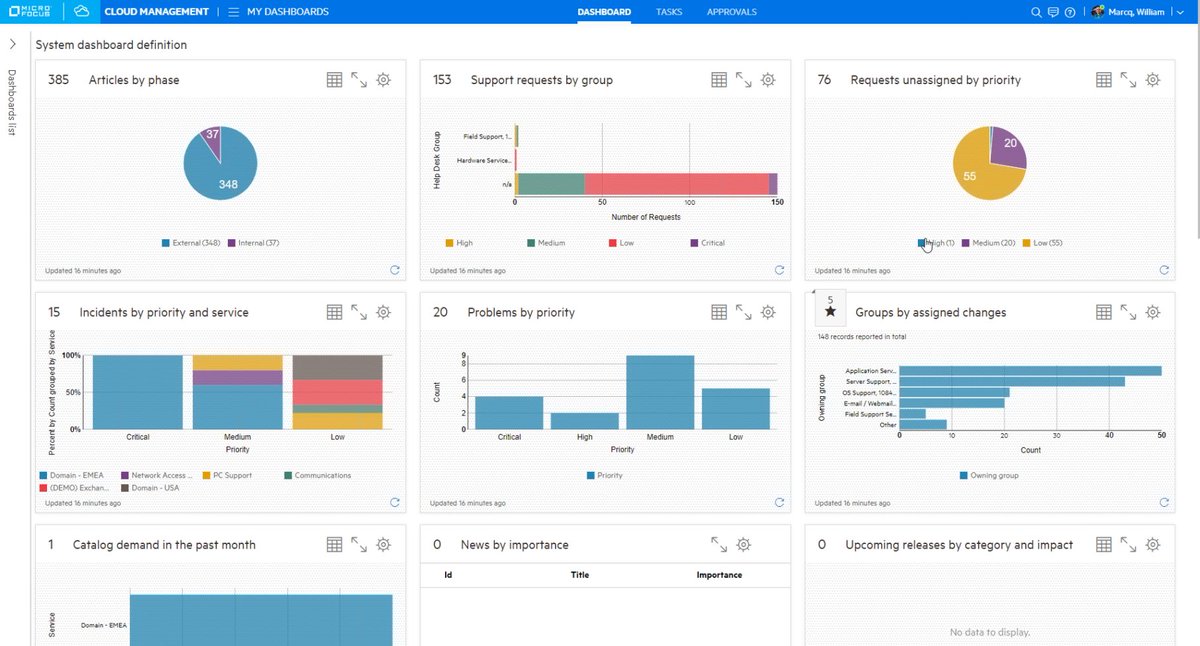Sort news table by Importance column
This screenshot has height=646, width=1200.
click(719, 575)
